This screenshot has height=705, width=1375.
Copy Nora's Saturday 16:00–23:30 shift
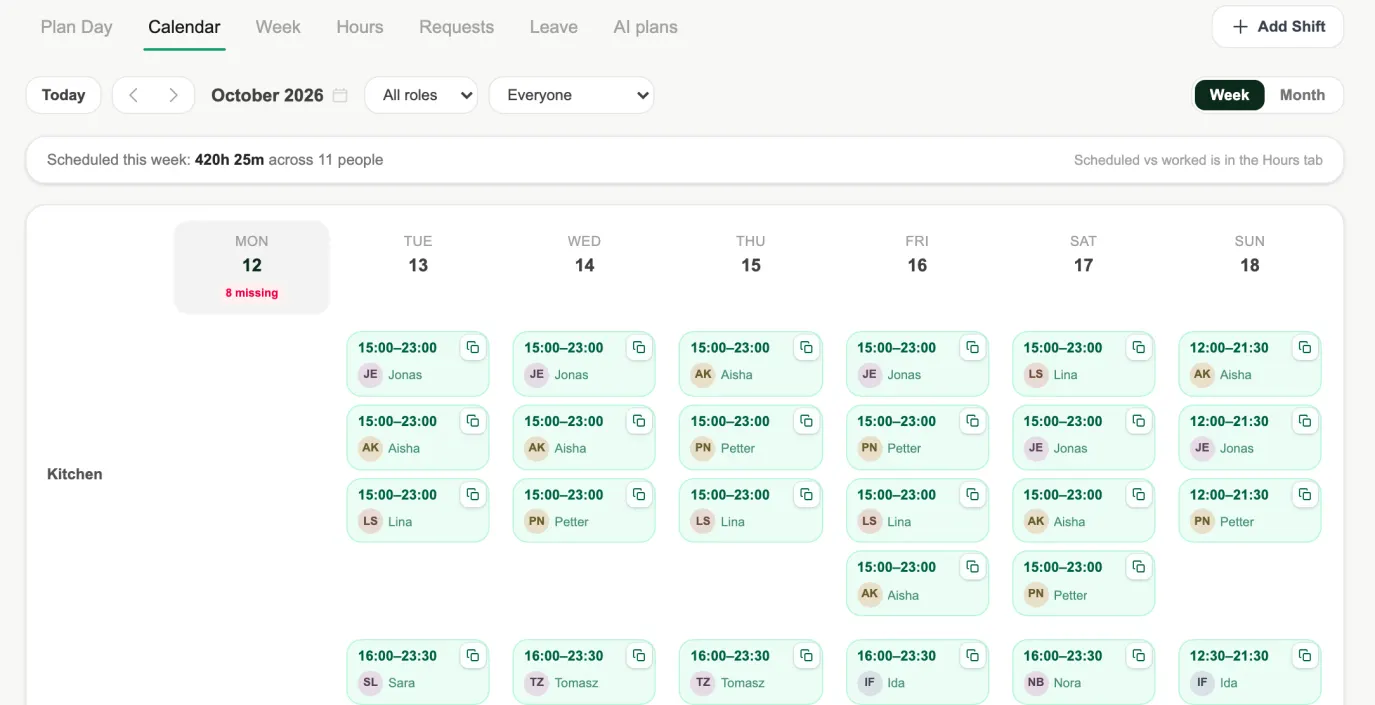click(1138, 656)
